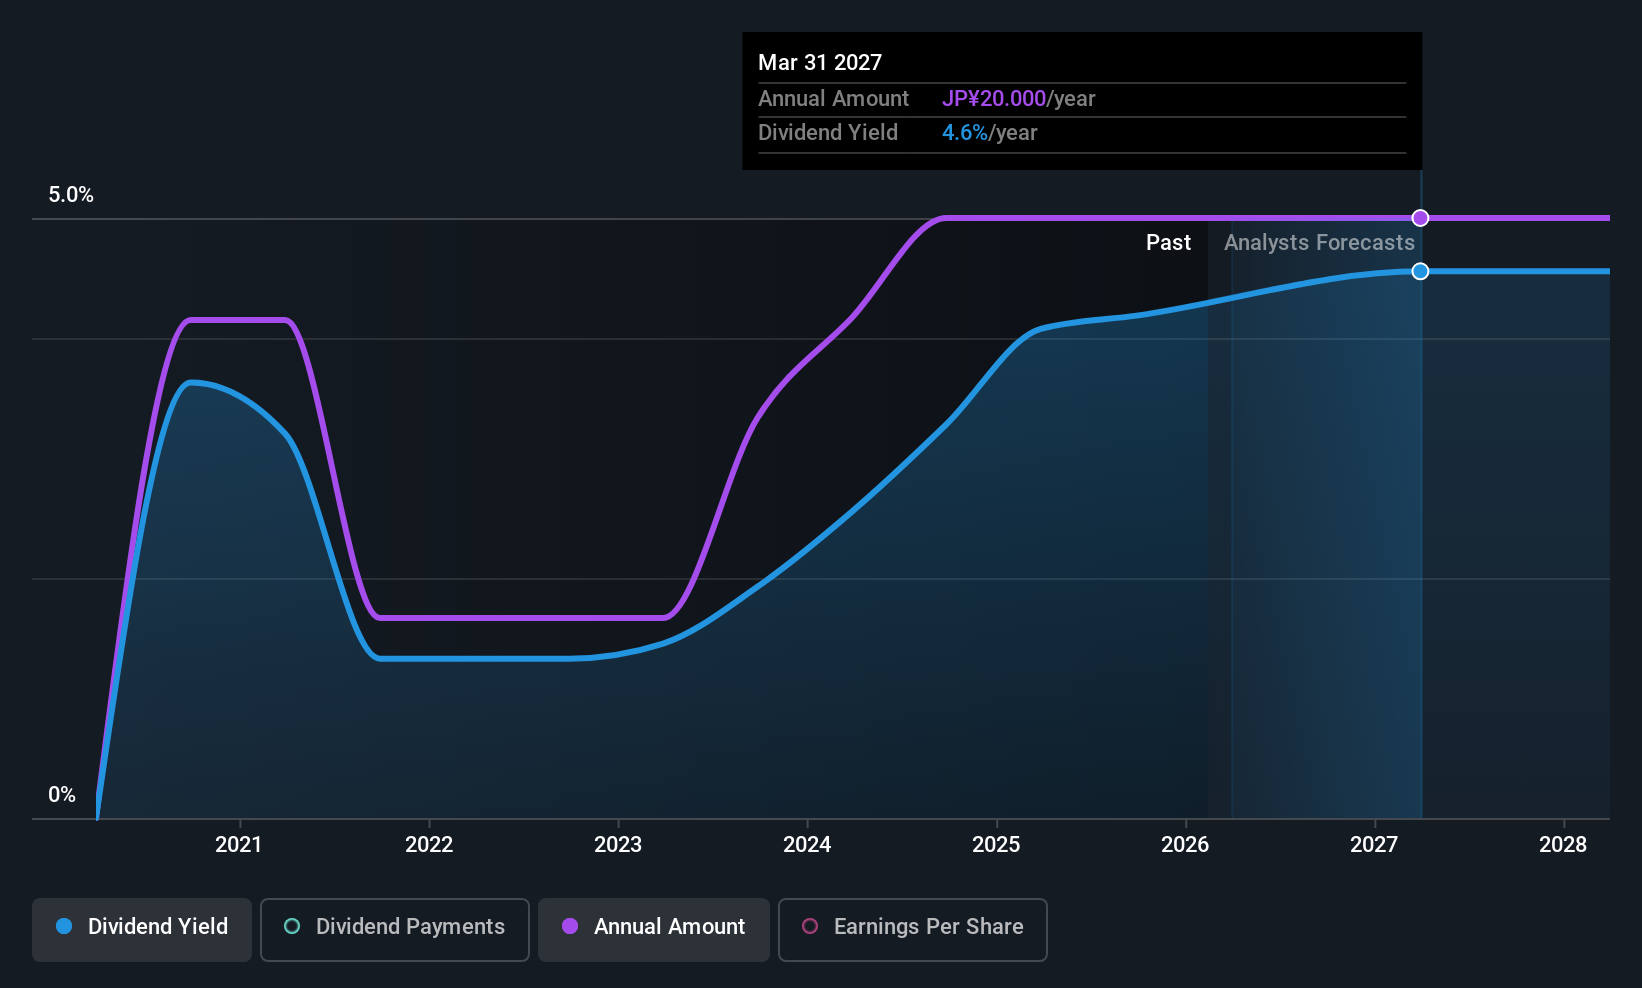Click the 2026 axis label
Viewport: 1642px width, 988px height.
pyautogui.click(x=1185, y=845)
